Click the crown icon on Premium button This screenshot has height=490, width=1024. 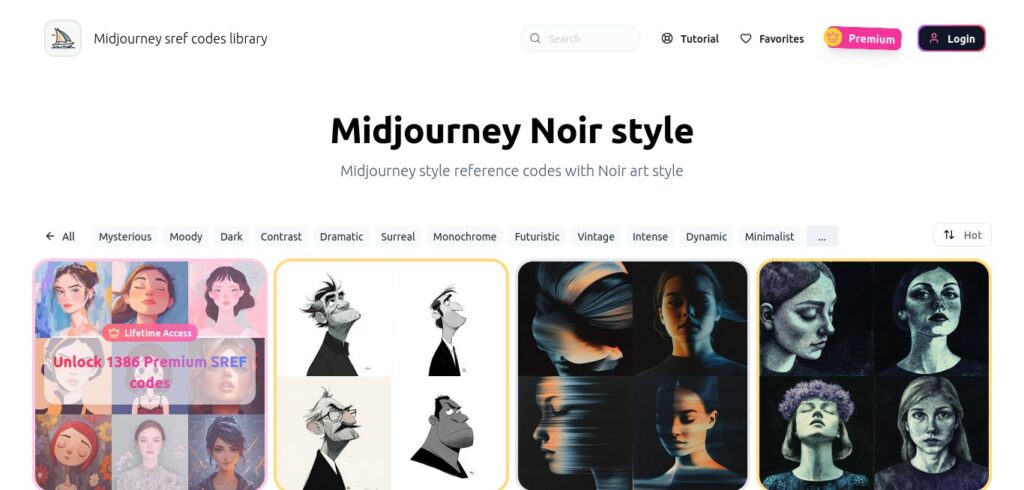tap(833, 37)
